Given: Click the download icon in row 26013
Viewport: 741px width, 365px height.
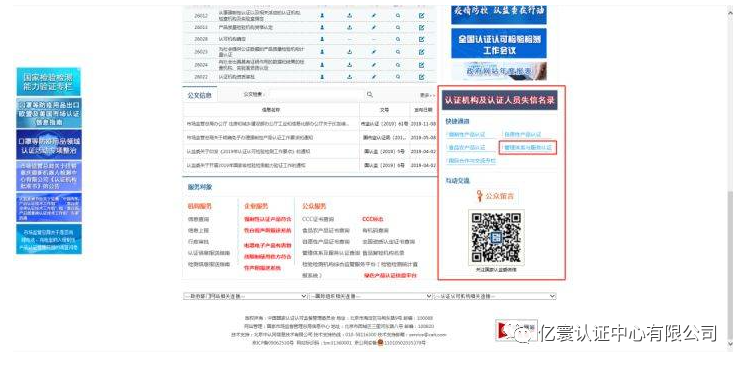Looking at the screenshot, I should click(350, 27).
